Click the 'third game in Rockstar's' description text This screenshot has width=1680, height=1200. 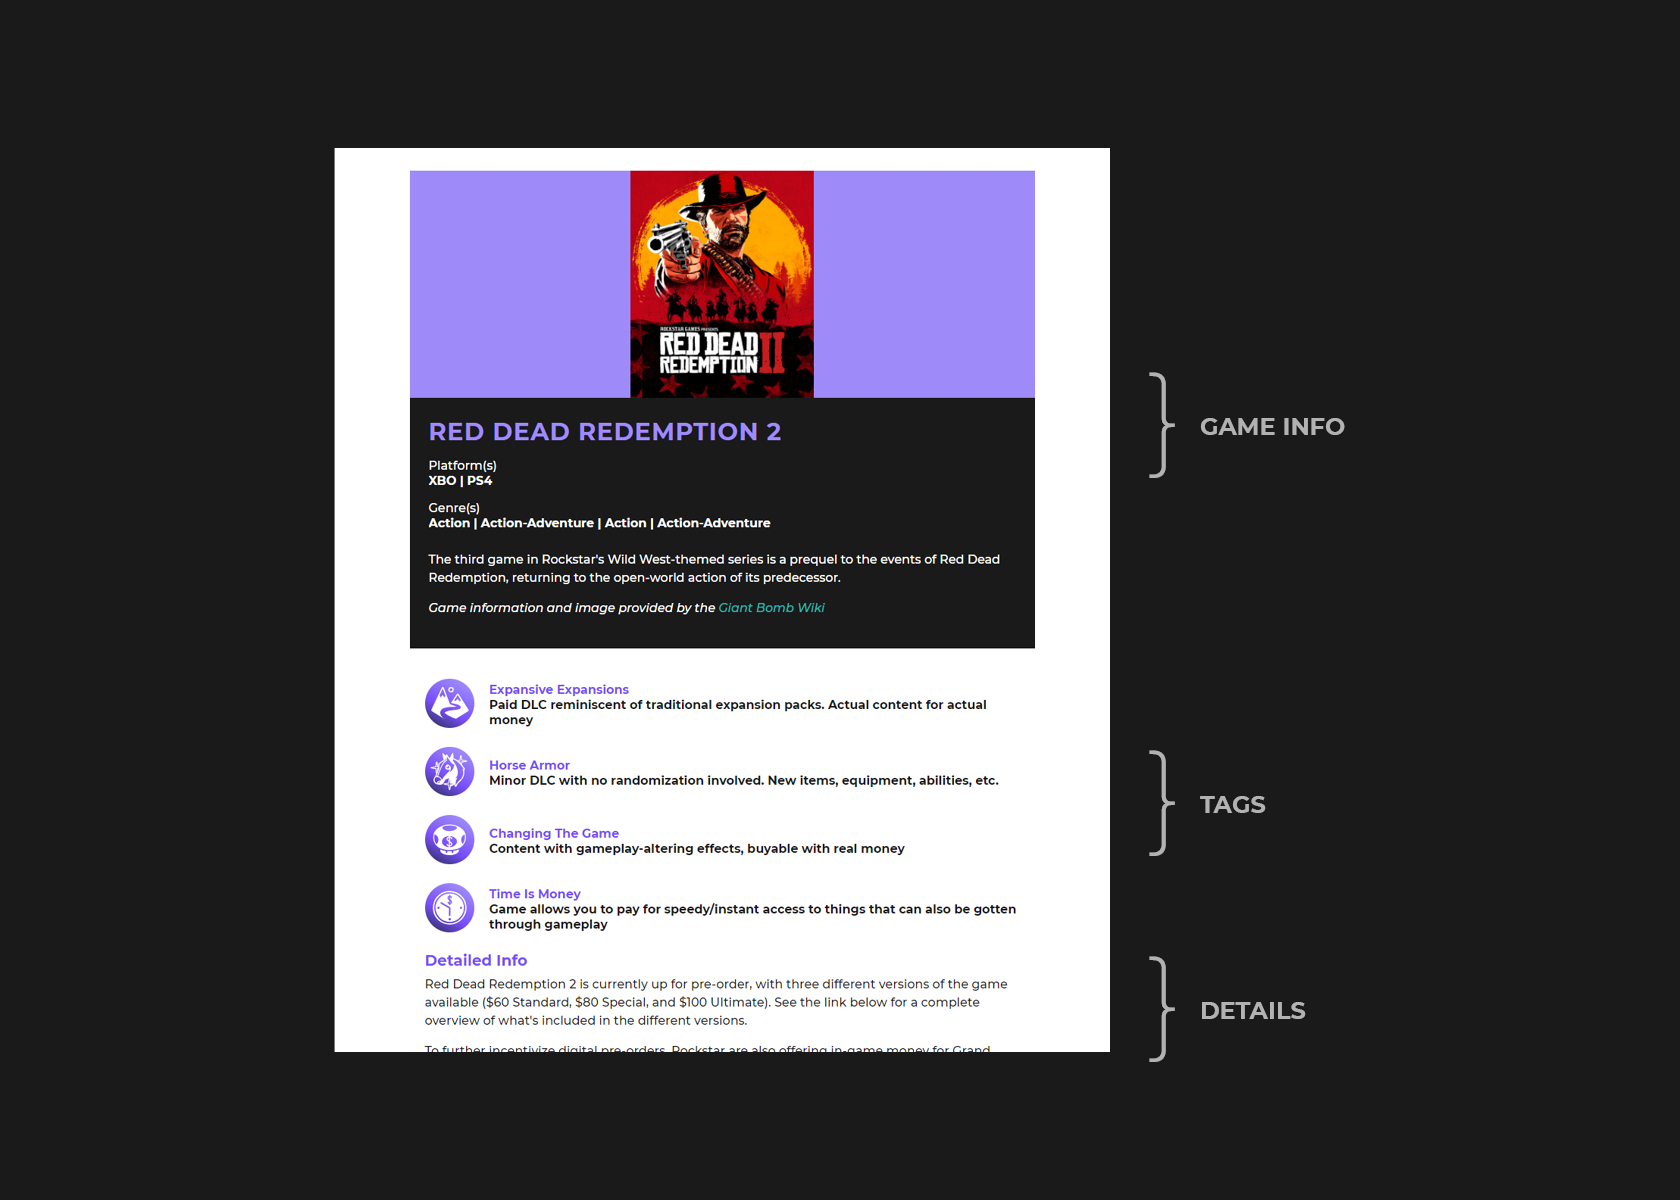pos(714,568)
